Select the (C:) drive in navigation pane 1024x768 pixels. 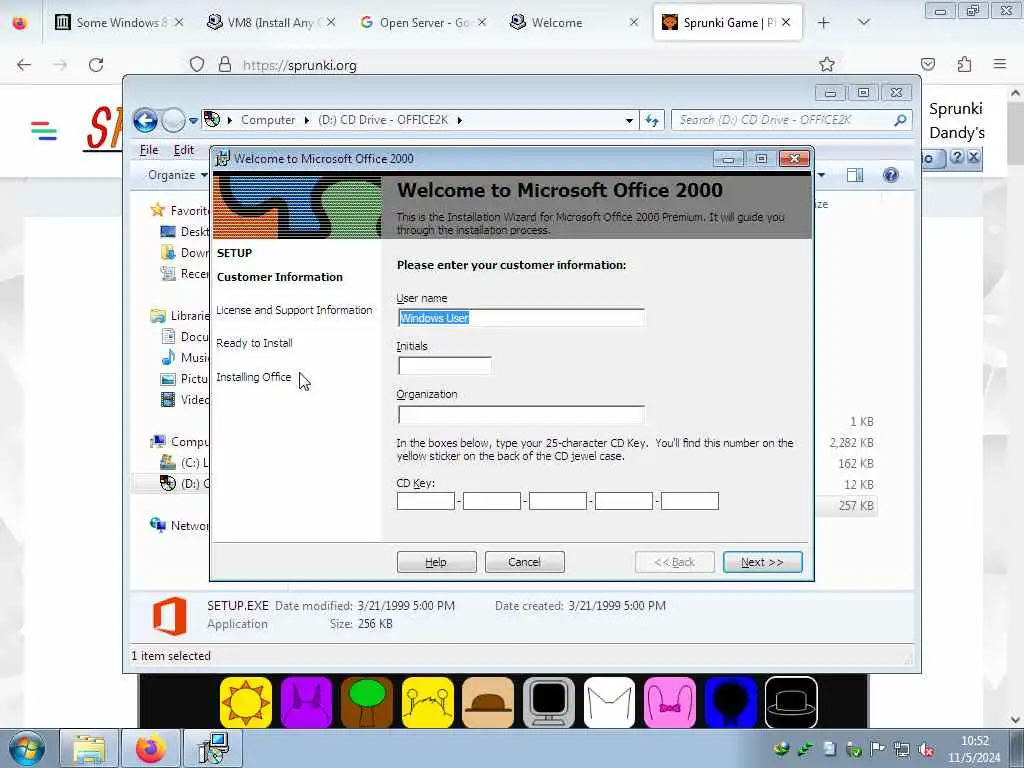[x=185, y=463]
